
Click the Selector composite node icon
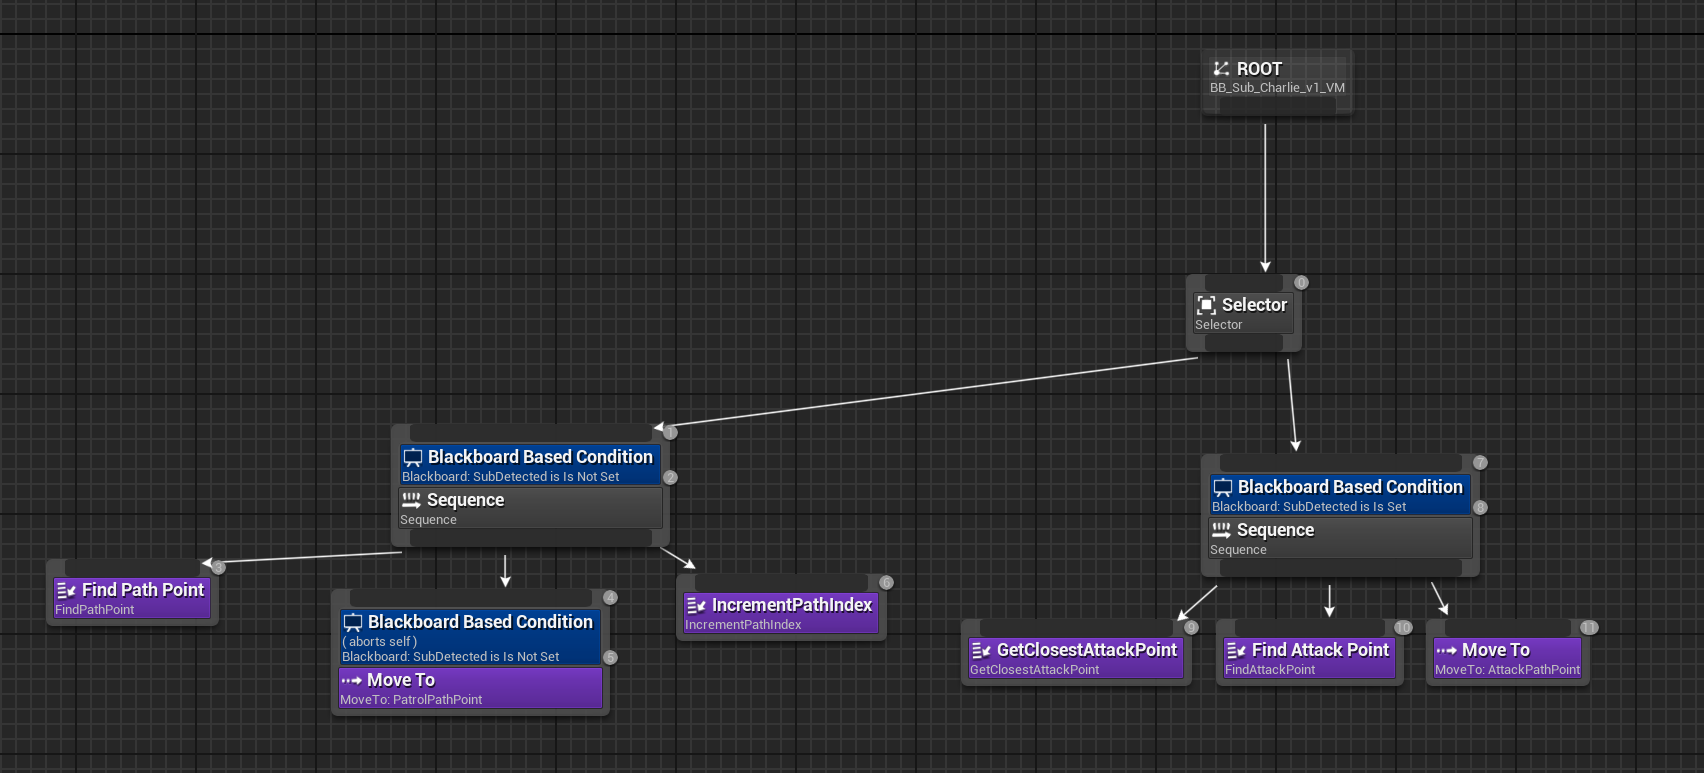coord(1207,305)
